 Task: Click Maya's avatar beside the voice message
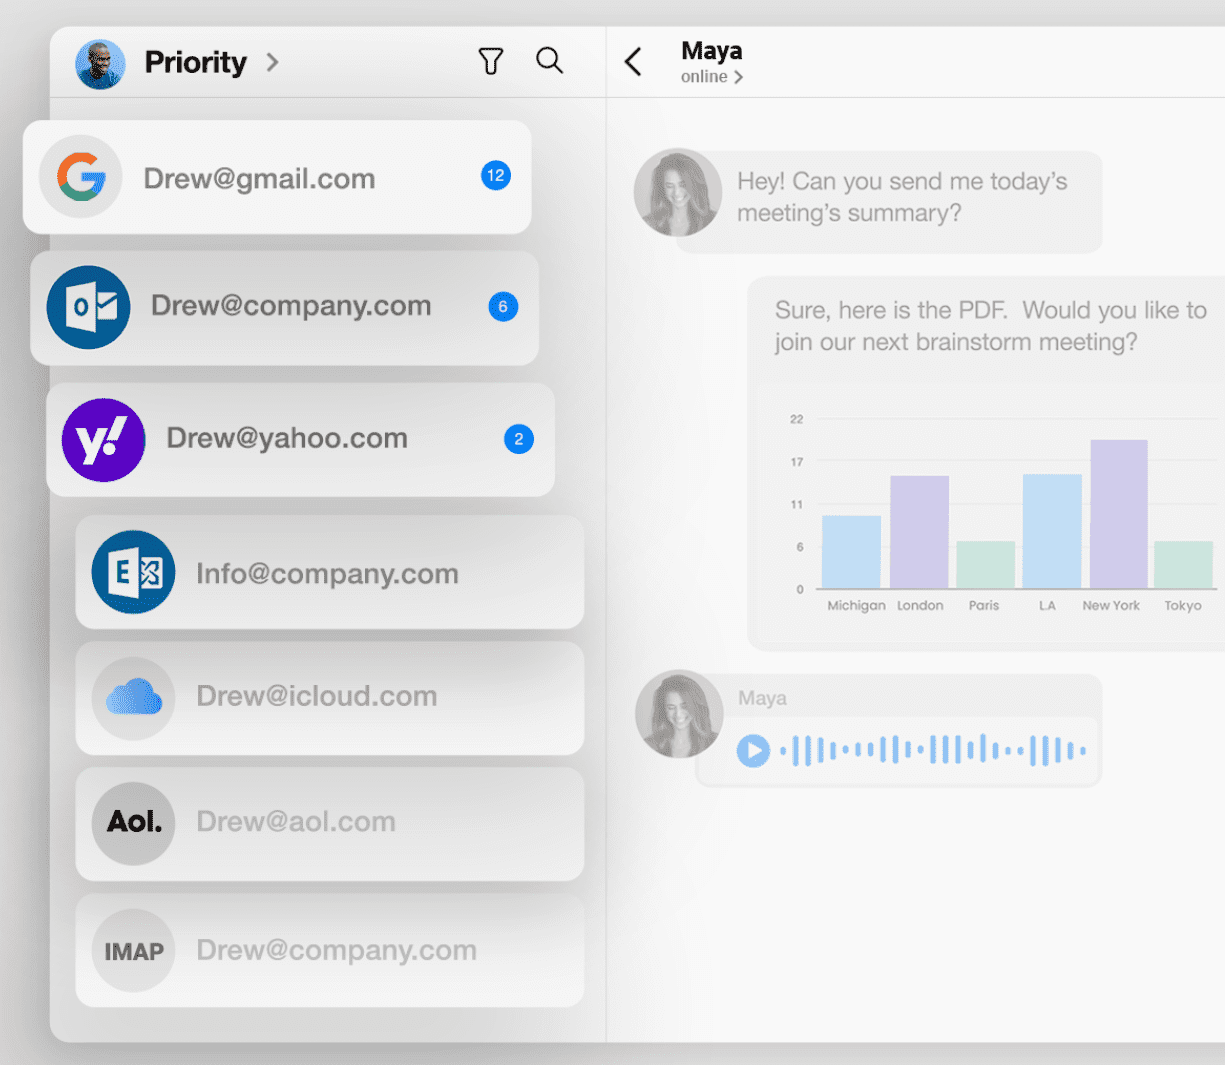[679, 714]
